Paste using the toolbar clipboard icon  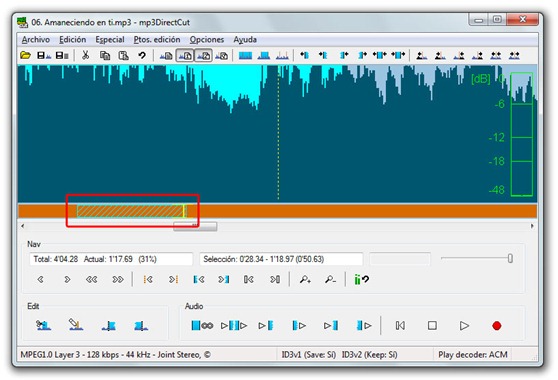[123, 56]
